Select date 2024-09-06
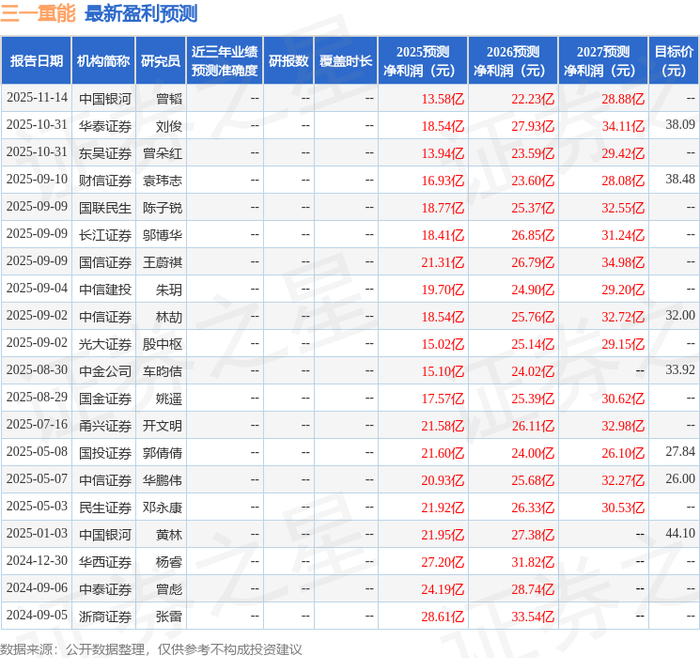 click(37, 587)
